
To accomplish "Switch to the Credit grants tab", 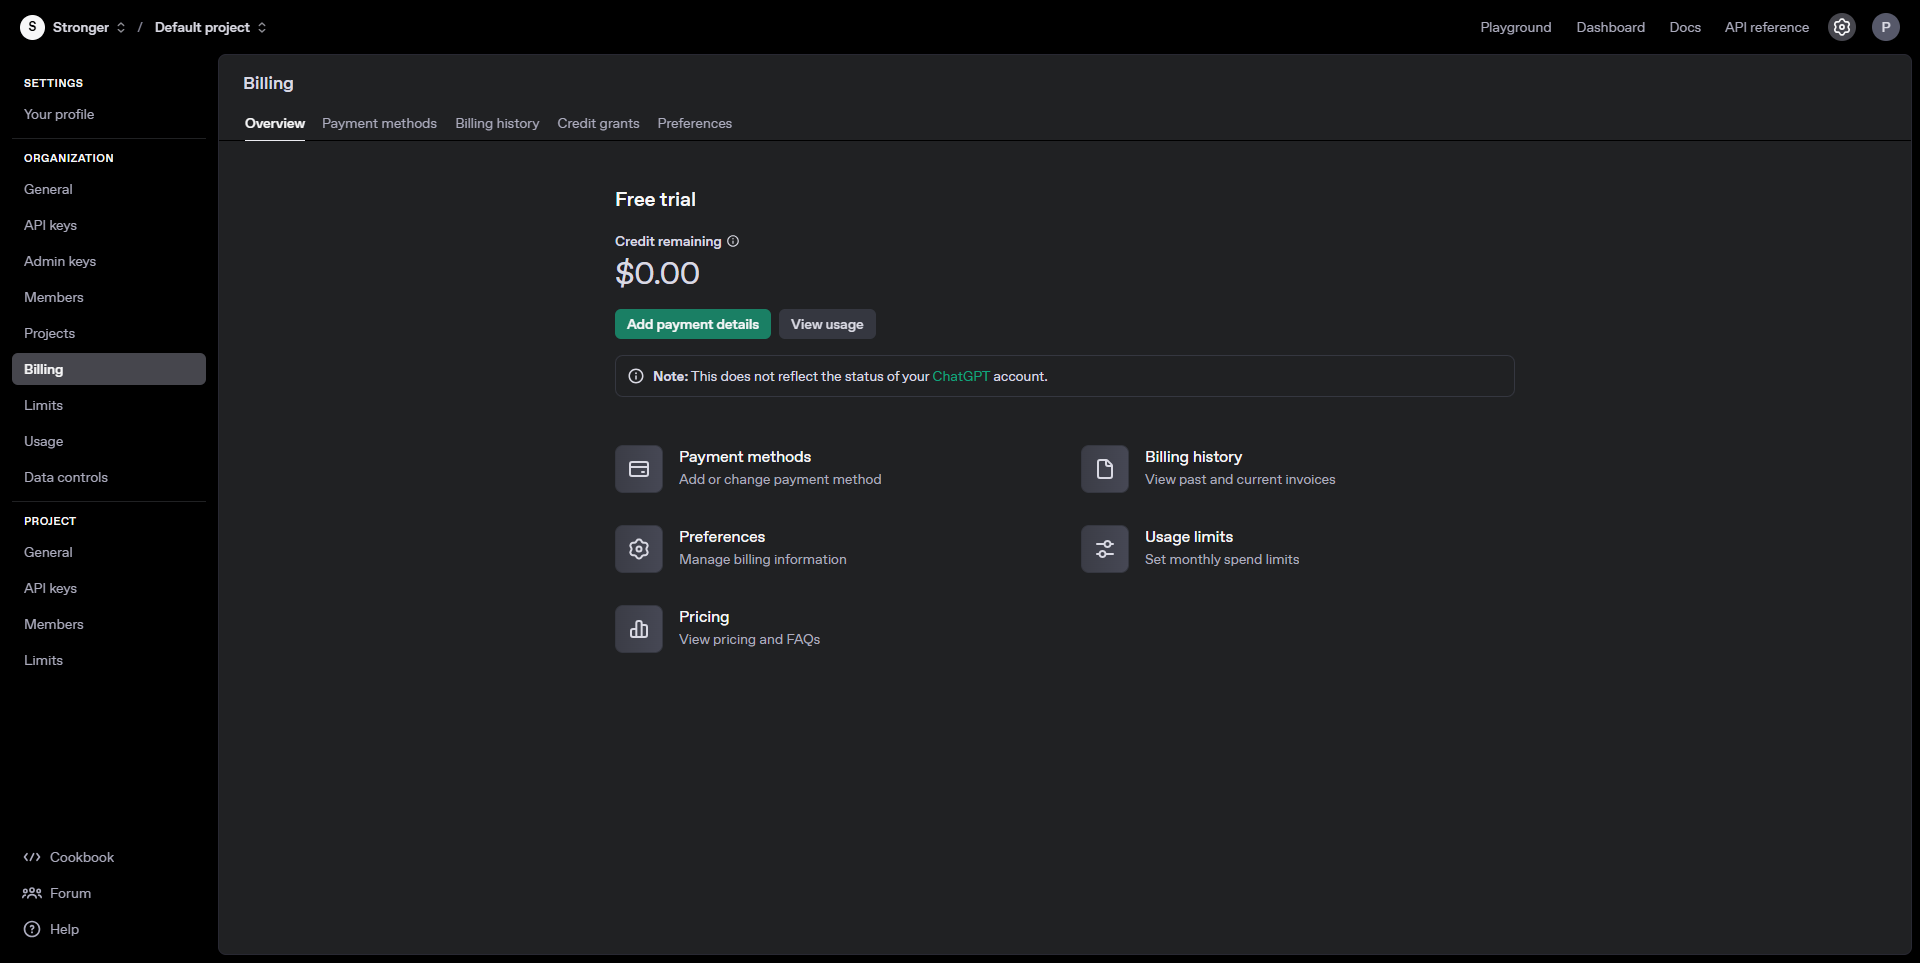I will tap(598, 123).
